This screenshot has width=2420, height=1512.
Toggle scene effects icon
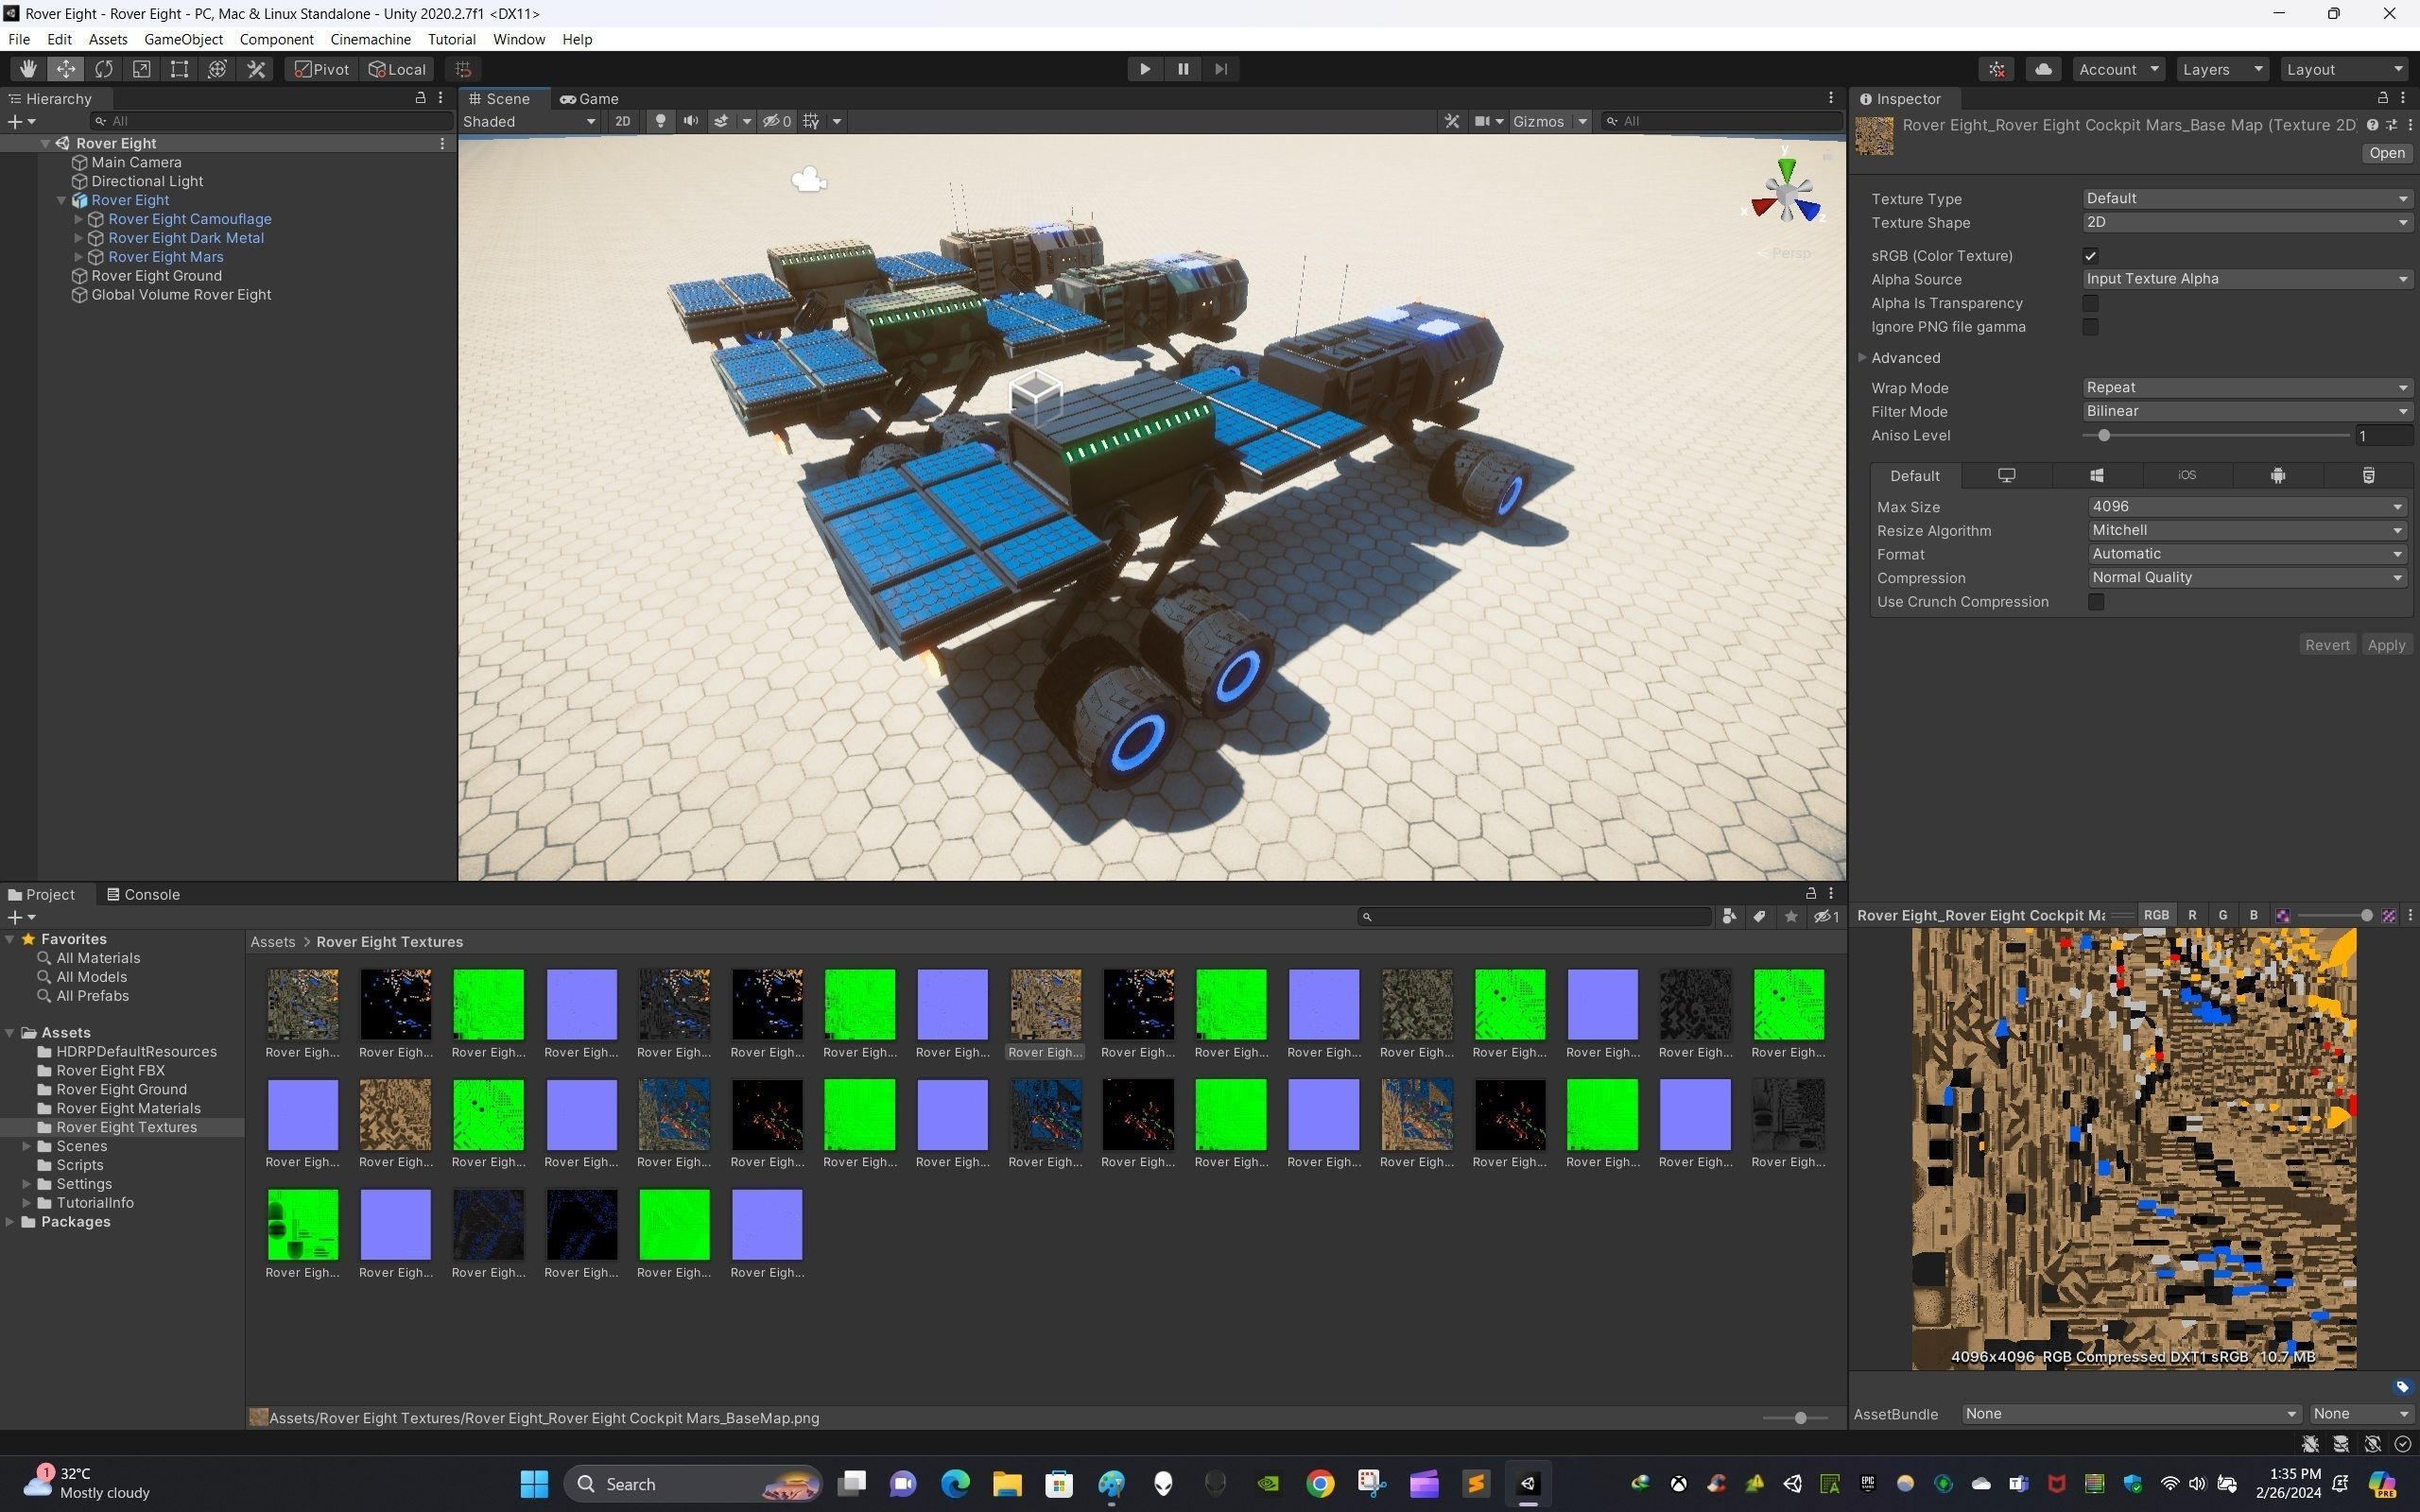pyautogui.click(x=721, y=121)
